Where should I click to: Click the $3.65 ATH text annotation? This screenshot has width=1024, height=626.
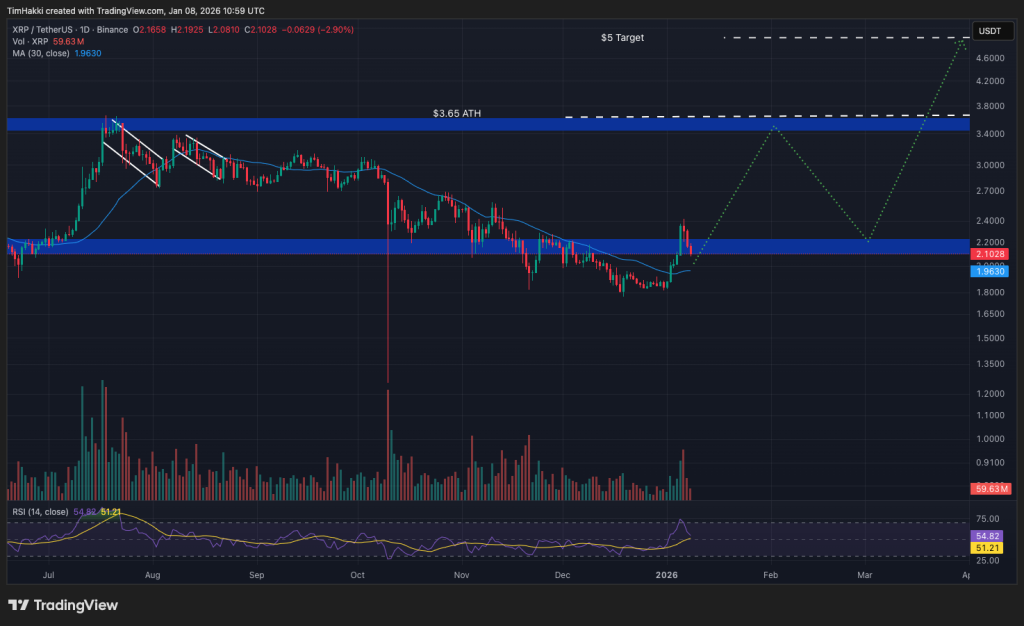pos(455,113)
